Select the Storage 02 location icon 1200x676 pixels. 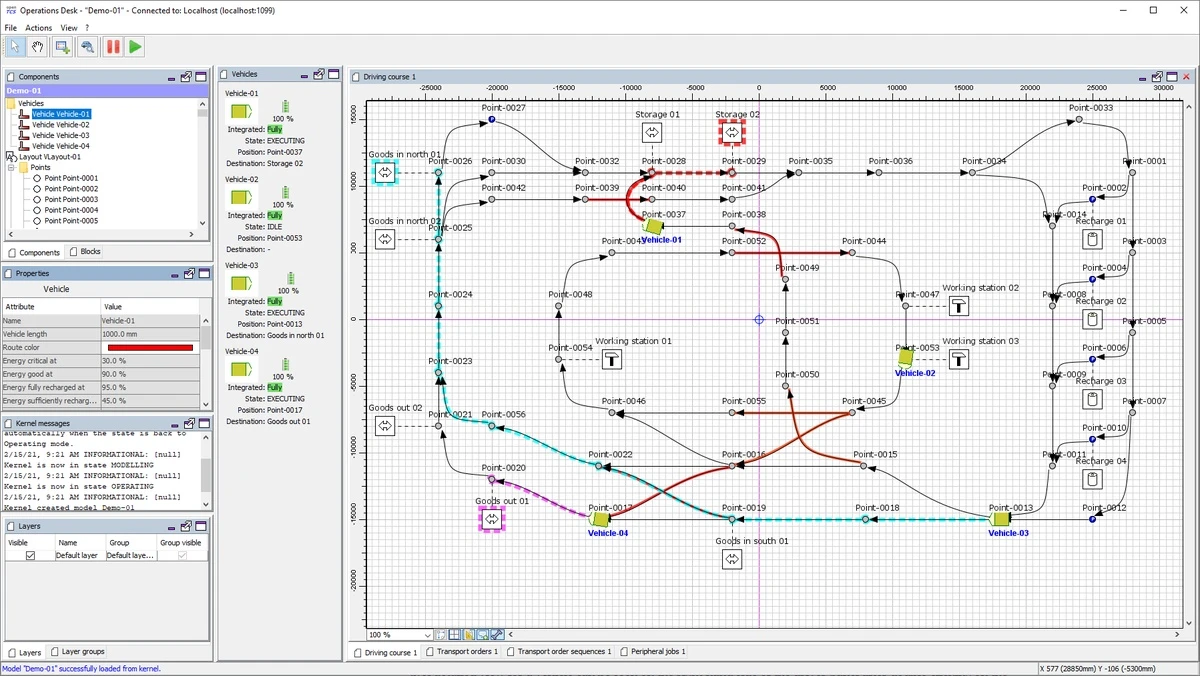pos(732,132)
